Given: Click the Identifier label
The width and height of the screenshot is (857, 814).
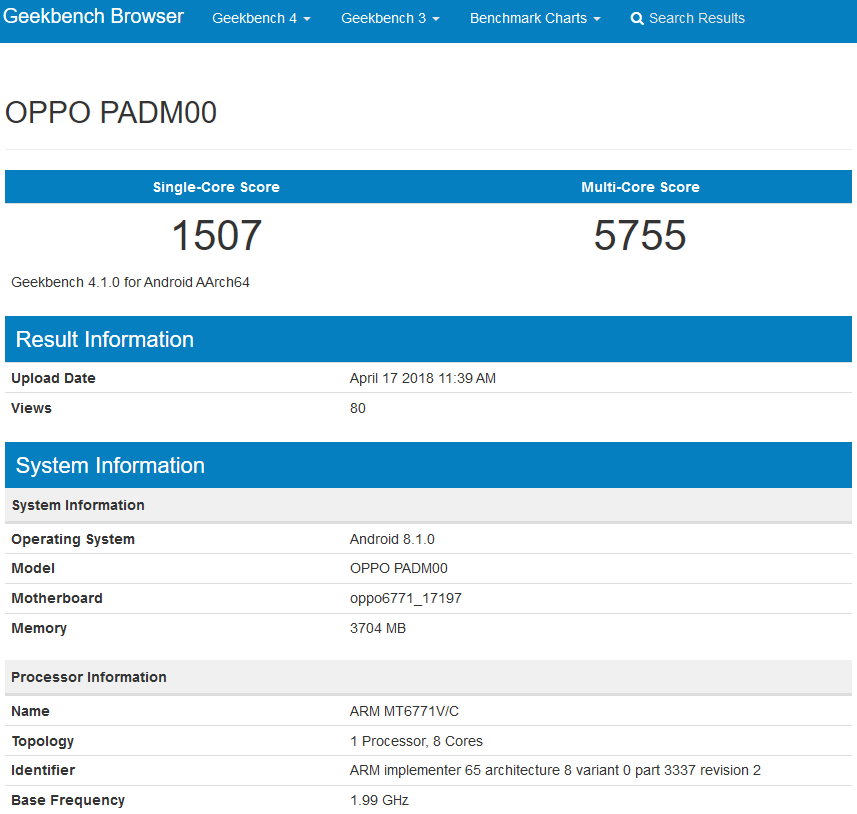Looking at the screenshot, I should pyautogui.click(x=43, y=771).
